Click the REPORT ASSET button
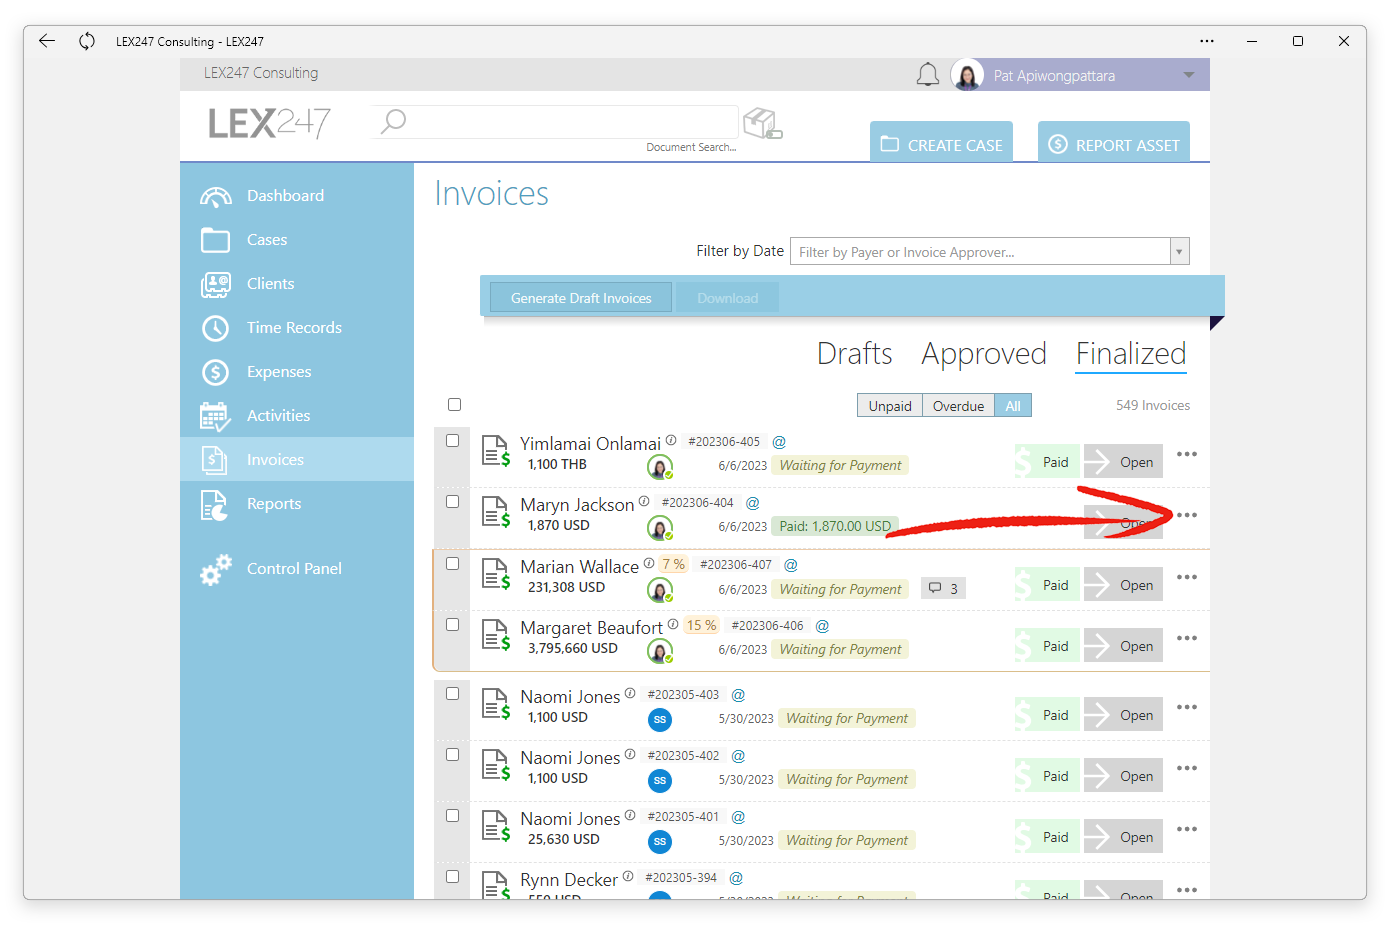This screenshot has height=925, width=1390. pyautogui.click(x=1114, y=144)
